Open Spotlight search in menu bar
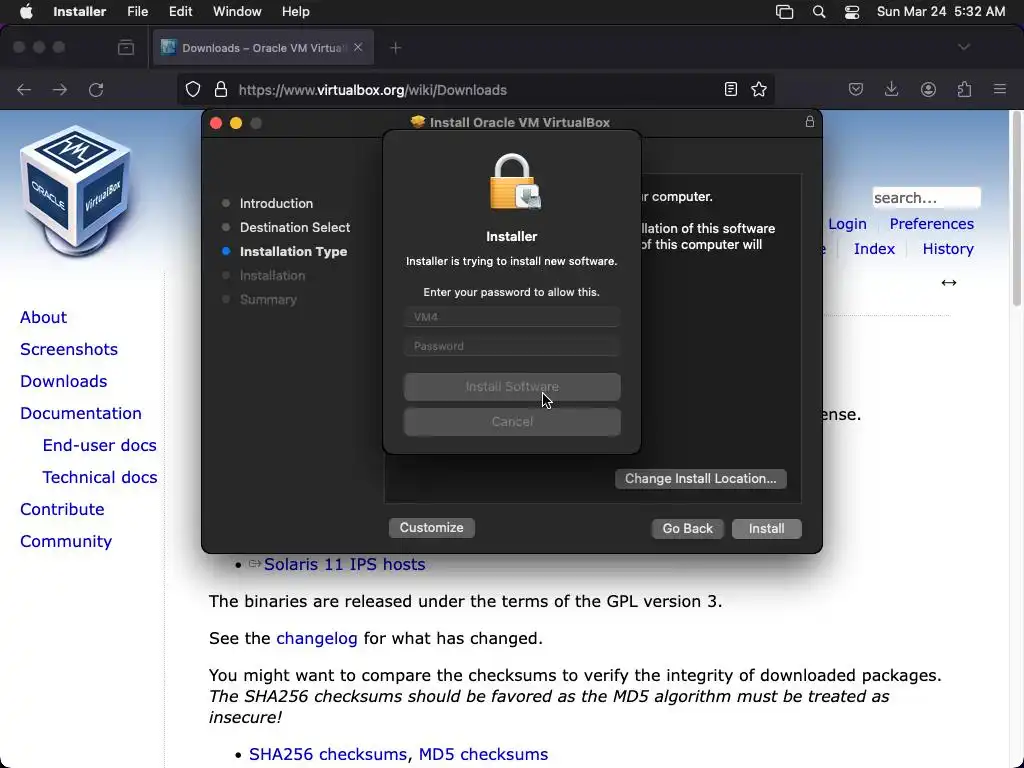Viewport: 1024px width, 768px height. coord(819,12)
